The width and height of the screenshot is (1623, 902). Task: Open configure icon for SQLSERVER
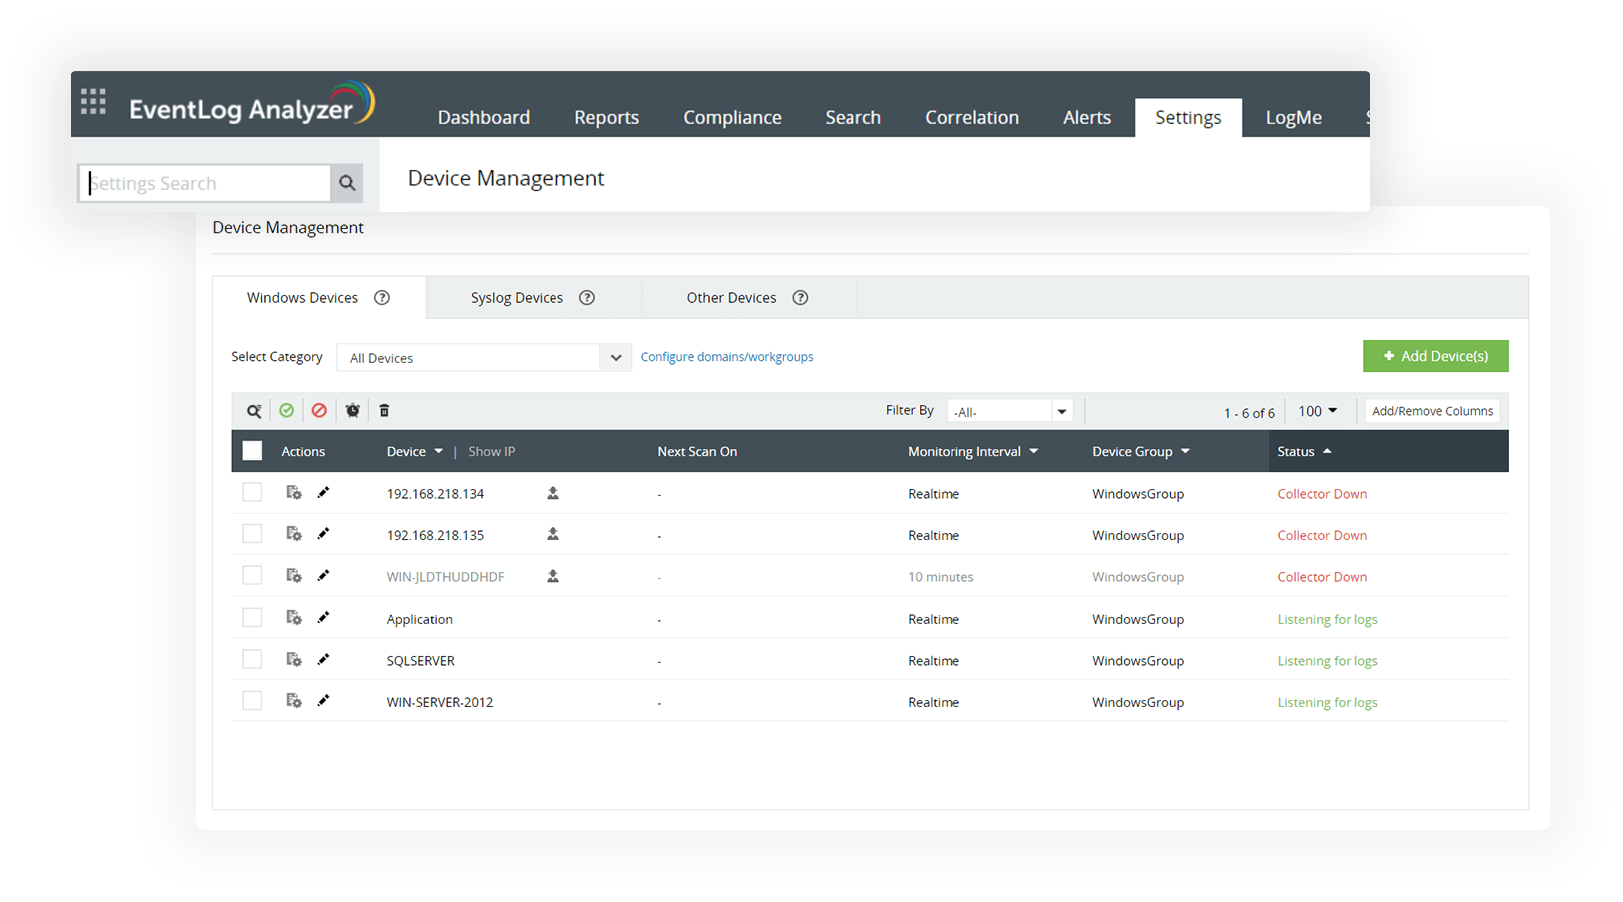[x=294, y=660]
